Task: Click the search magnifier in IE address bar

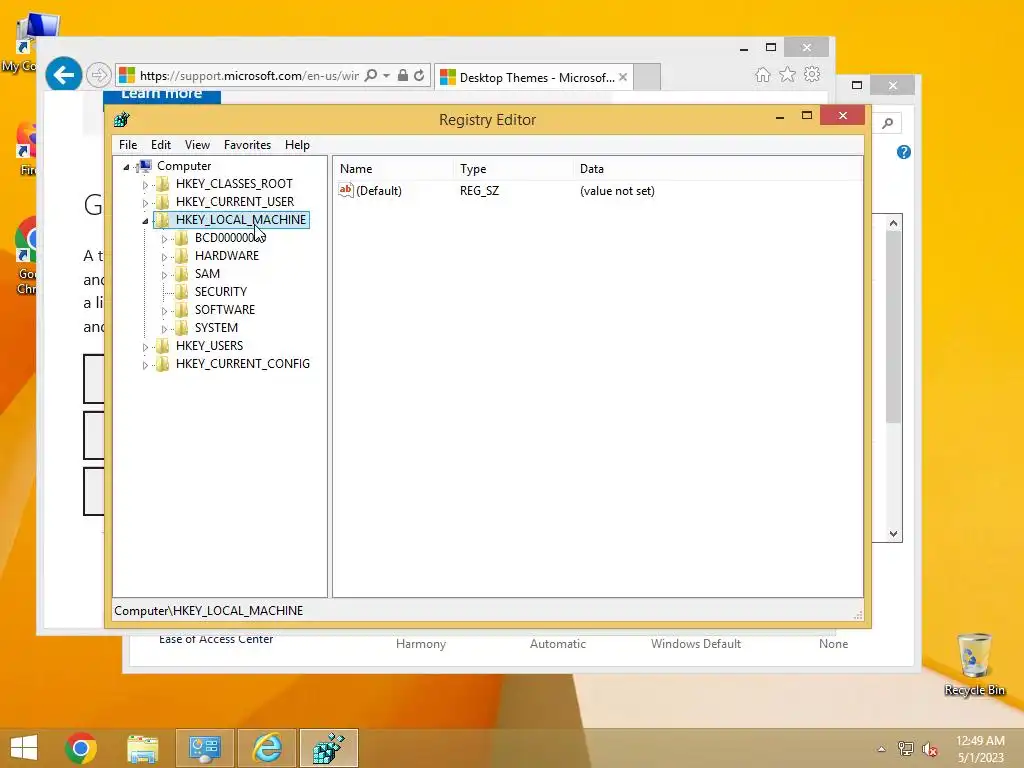Action: pyautogui.click(x=371, y=75)
